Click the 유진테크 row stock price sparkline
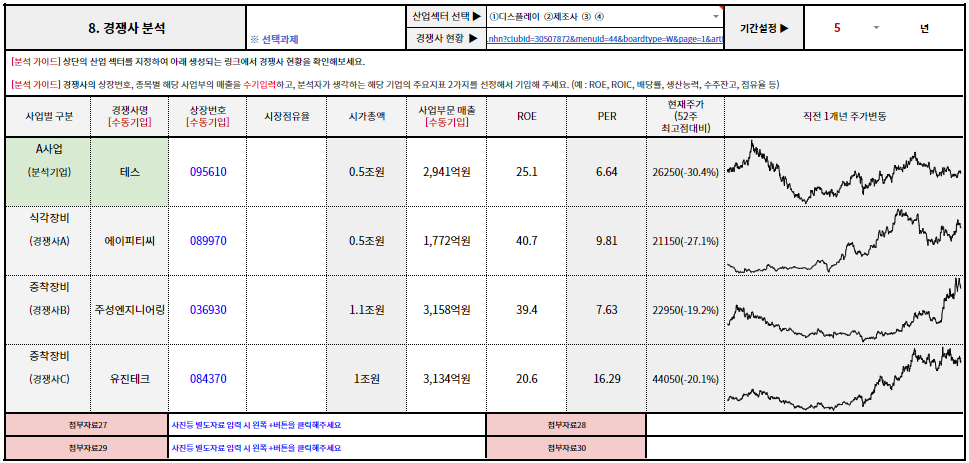969x463 pixels. pos(844,378)
